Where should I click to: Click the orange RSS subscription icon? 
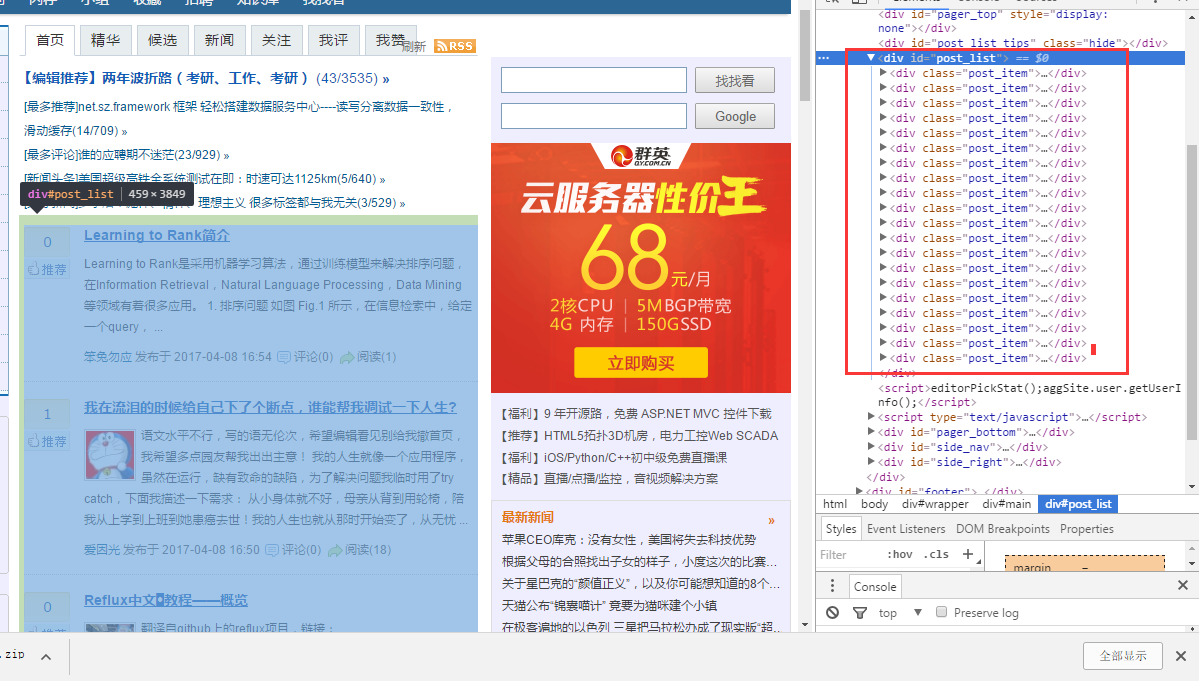[x=457, y=45]
